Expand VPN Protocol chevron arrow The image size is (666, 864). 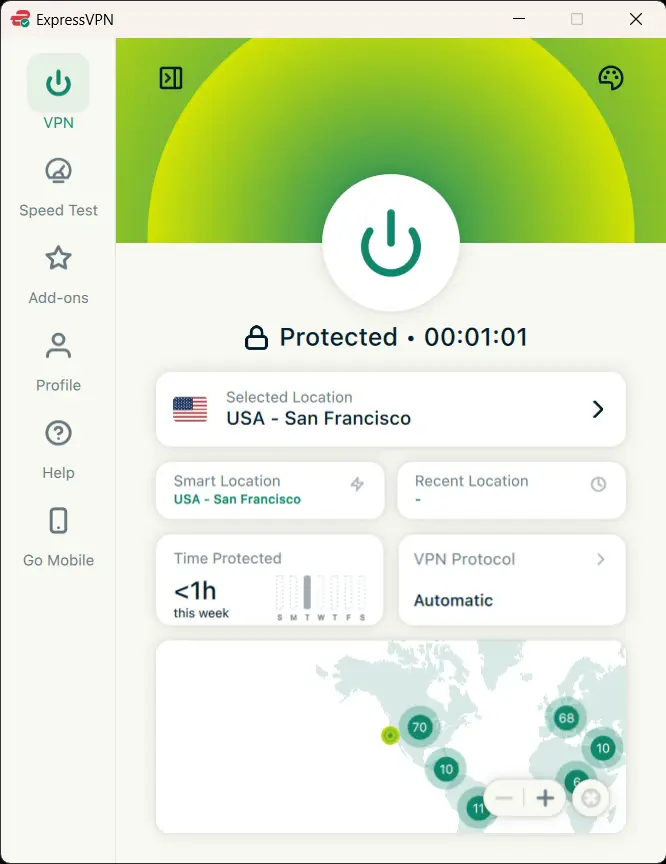point(600,559)
